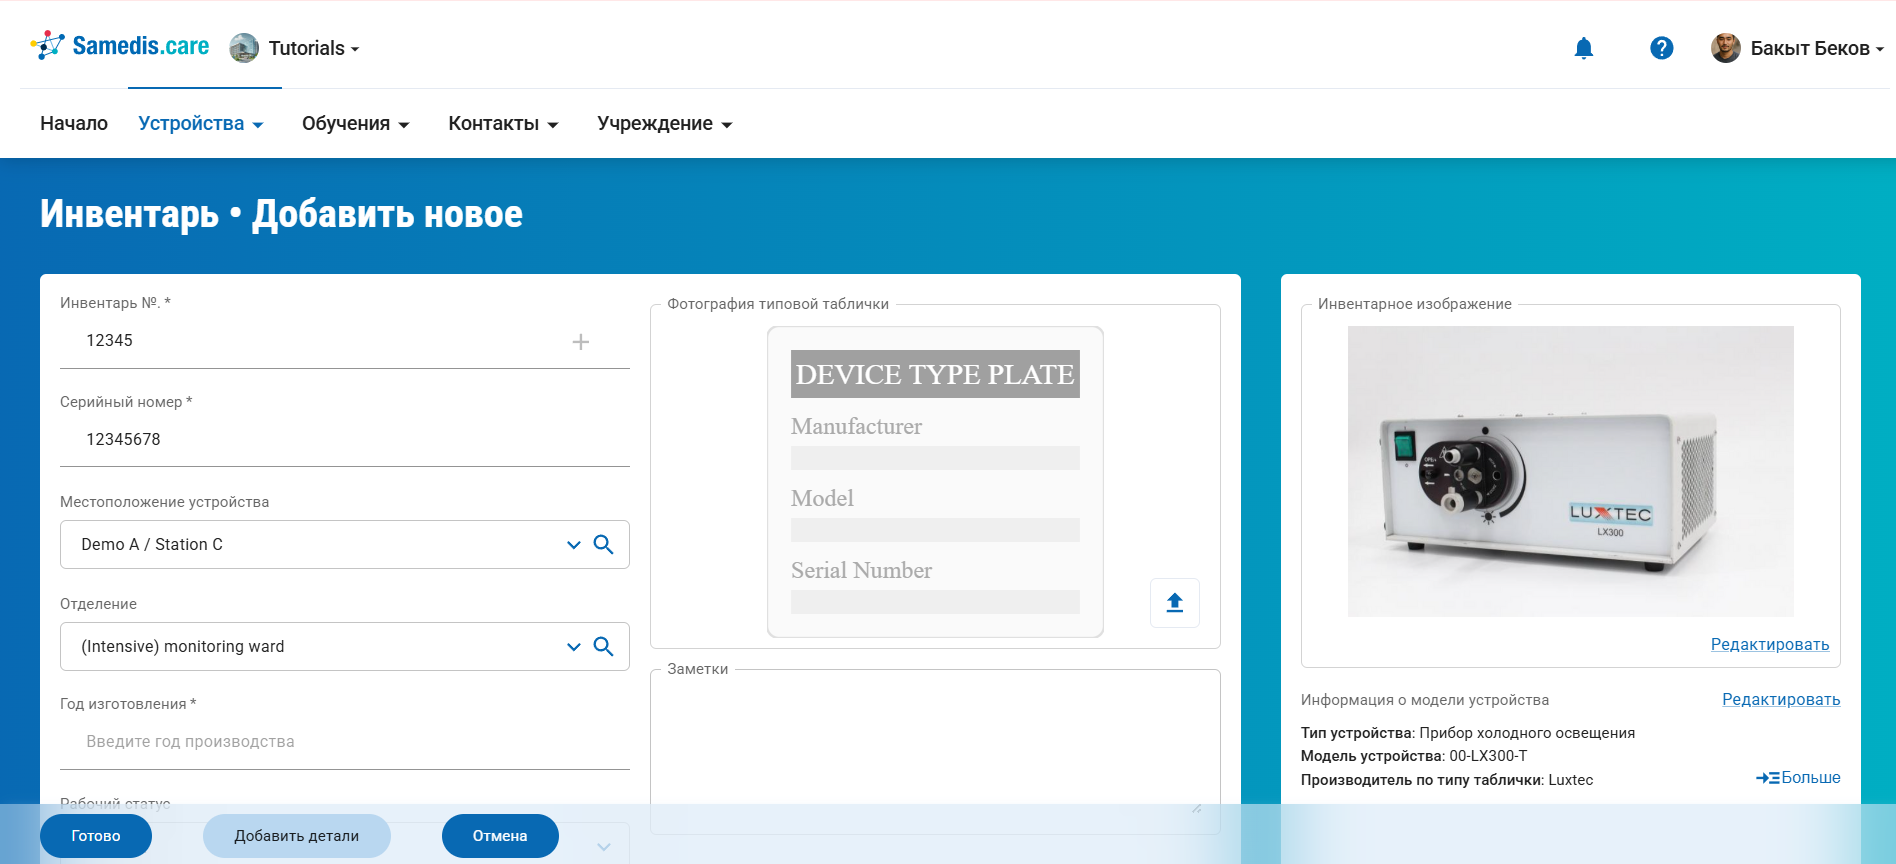This screenshot has width=1896, height=864.
Task: Expand the Местоположение устройства dropdown chevron
Action: pos(573,545)
